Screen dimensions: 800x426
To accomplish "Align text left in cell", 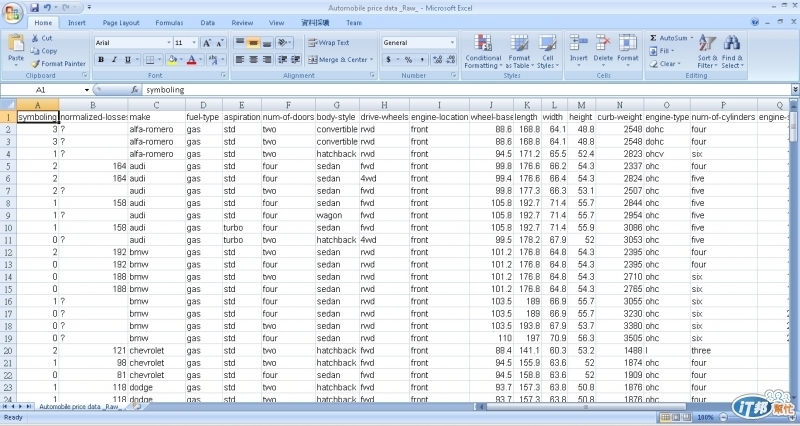I will [x=240, y=60].
